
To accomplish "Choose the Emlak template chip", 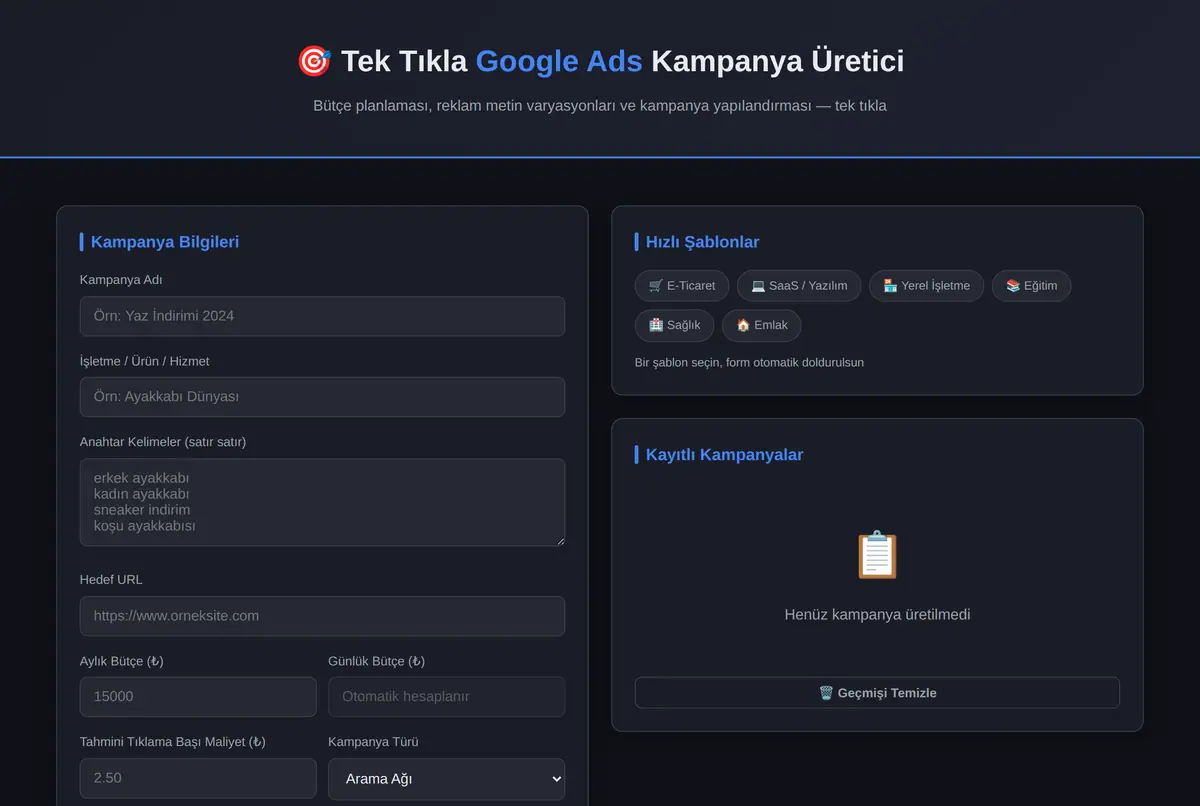I will pyautogui.click(x=761, y=326).
